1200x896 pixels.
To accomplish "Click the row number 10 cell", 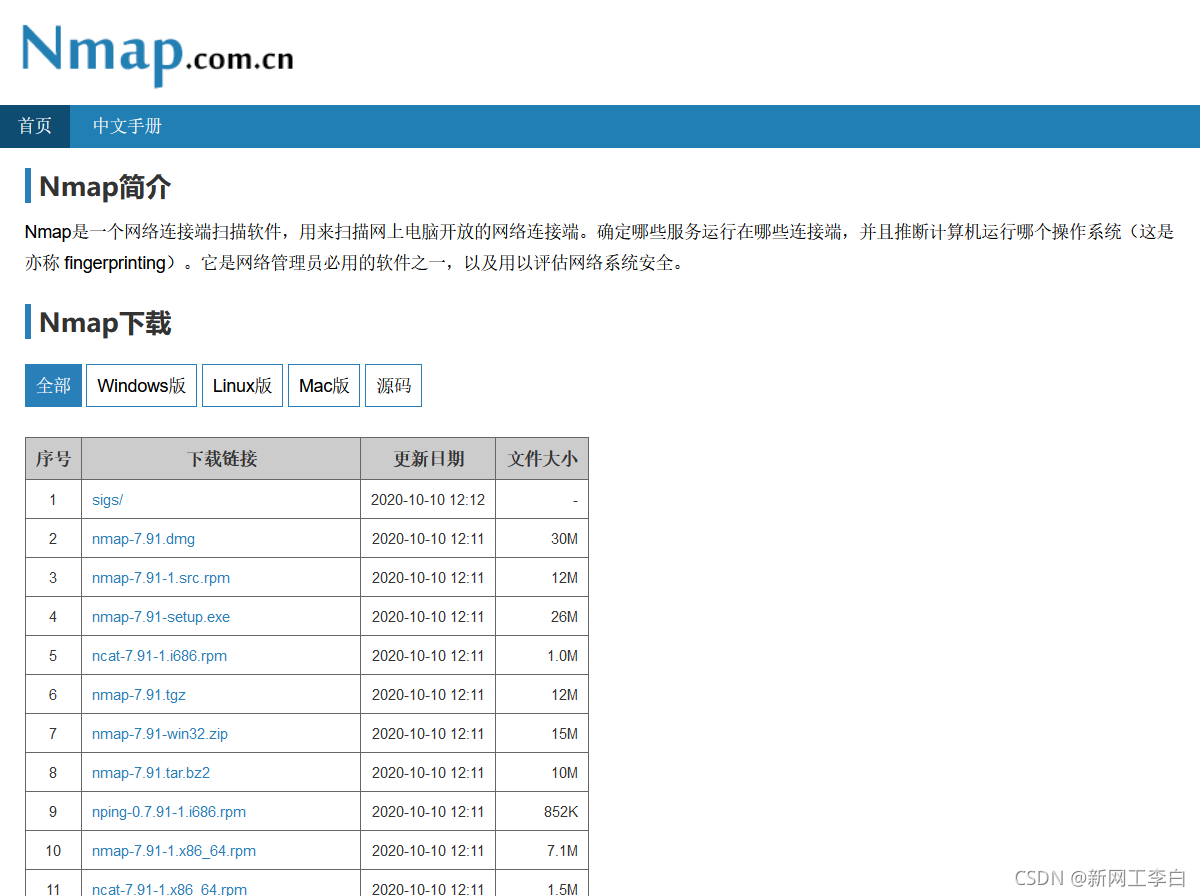I will pyautogui.click(x=53, y=851).
